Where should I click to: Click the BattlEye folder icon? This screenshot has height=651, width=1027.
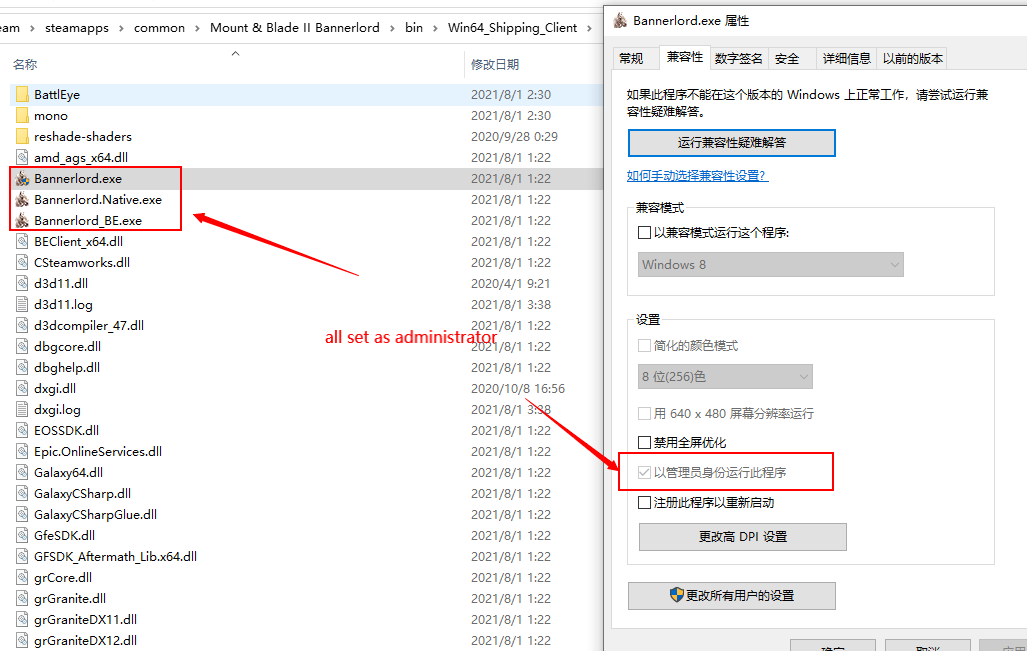pyautogui.click(x=22, y=94)
